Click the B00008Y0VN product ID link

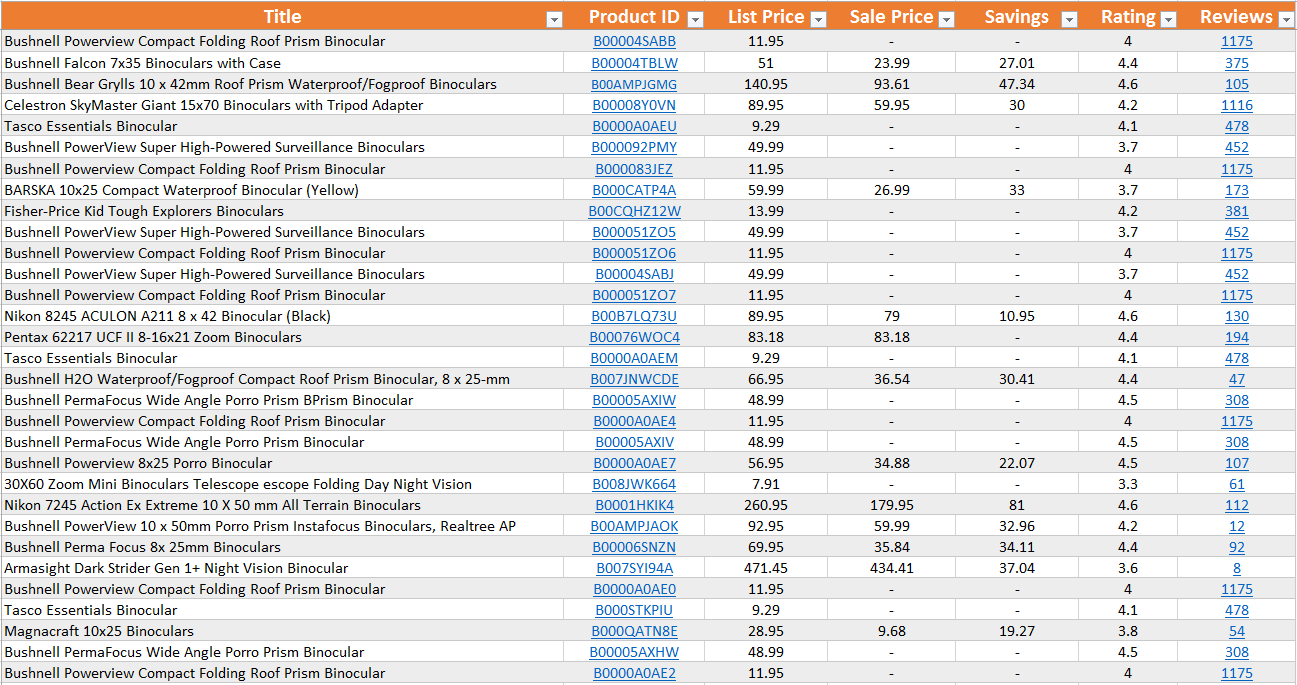[x=635, y=105]
